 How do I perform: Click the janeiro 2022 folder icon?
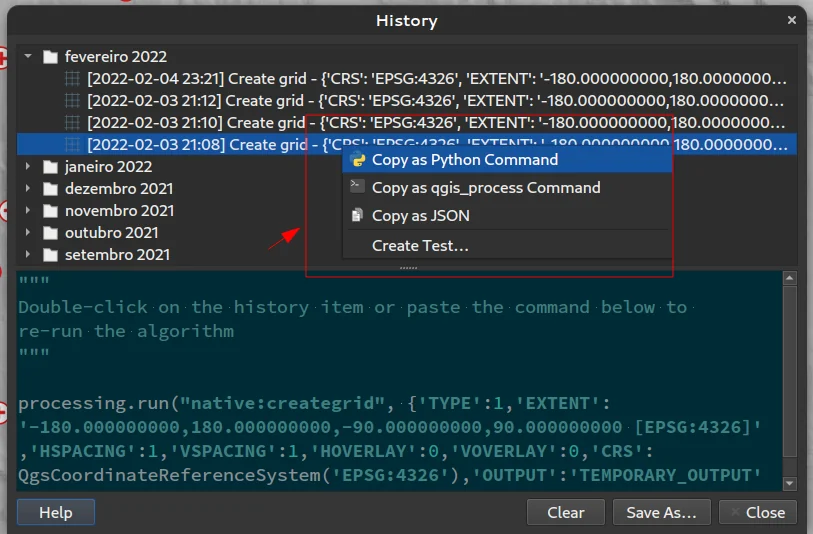point(50,167)
